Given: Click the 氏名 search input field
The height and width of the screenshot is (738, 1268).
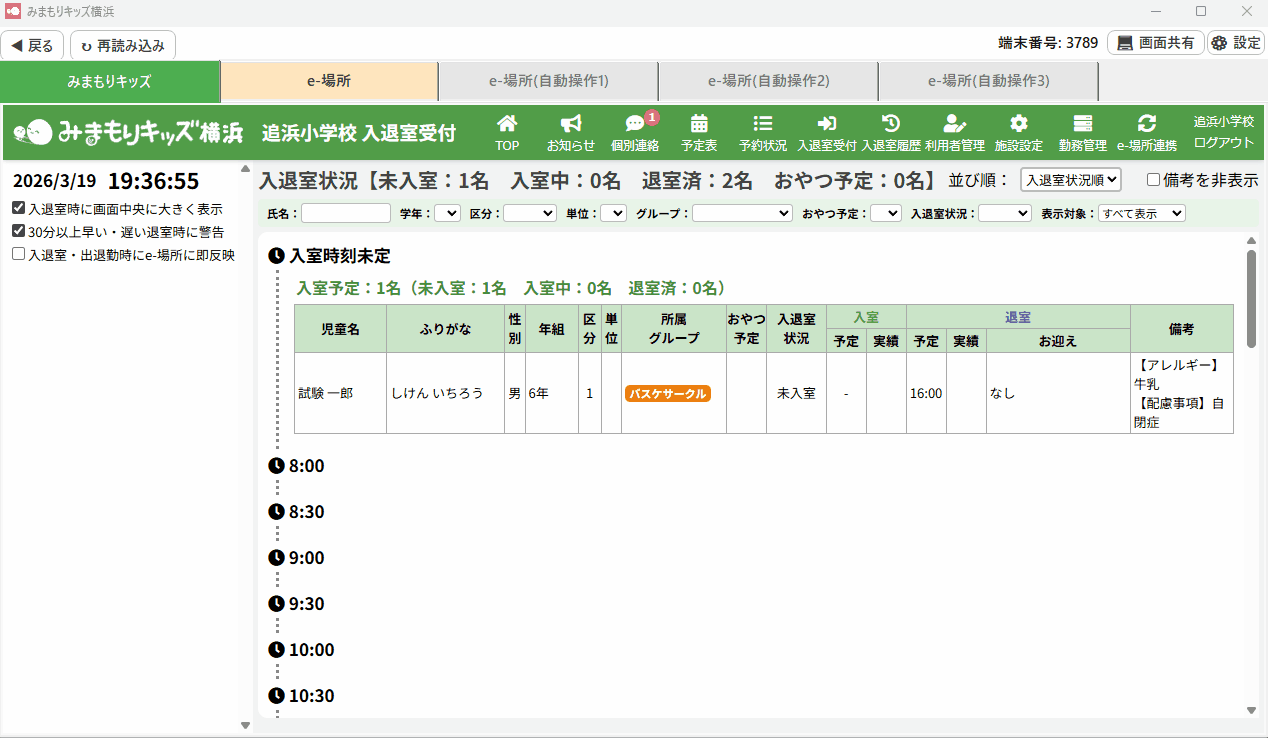Looking at the screenshot, I should tap(346, 213).
